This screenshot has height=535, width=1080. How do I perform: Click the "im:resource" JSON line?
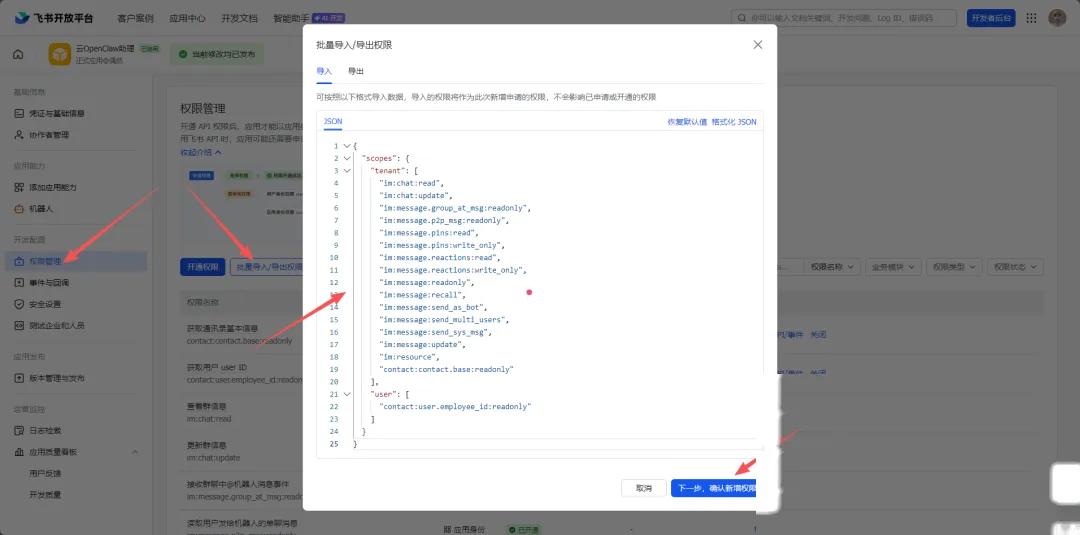pos(409,357)
